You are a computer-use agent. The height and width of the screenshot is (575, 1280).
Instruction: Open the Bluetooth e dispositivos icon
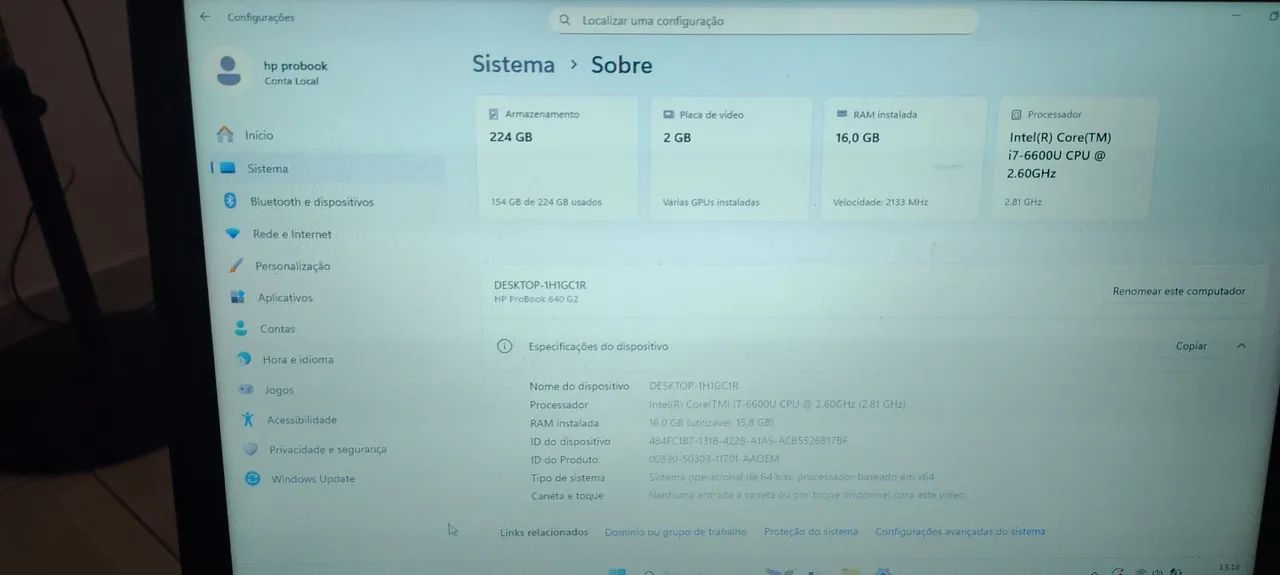[229, 201]
